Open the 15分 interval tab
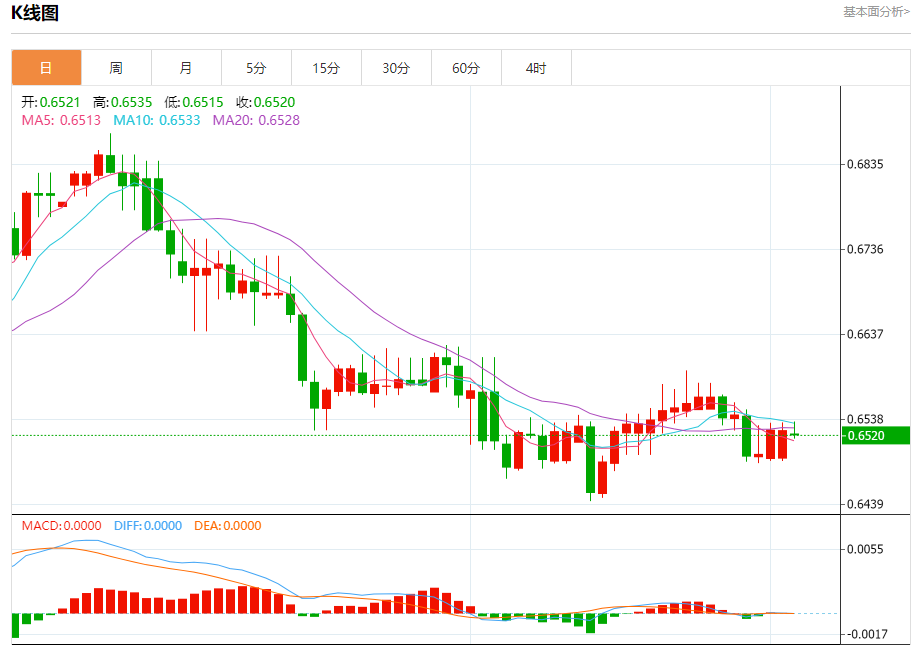The image size is (918, 645). 326,68
